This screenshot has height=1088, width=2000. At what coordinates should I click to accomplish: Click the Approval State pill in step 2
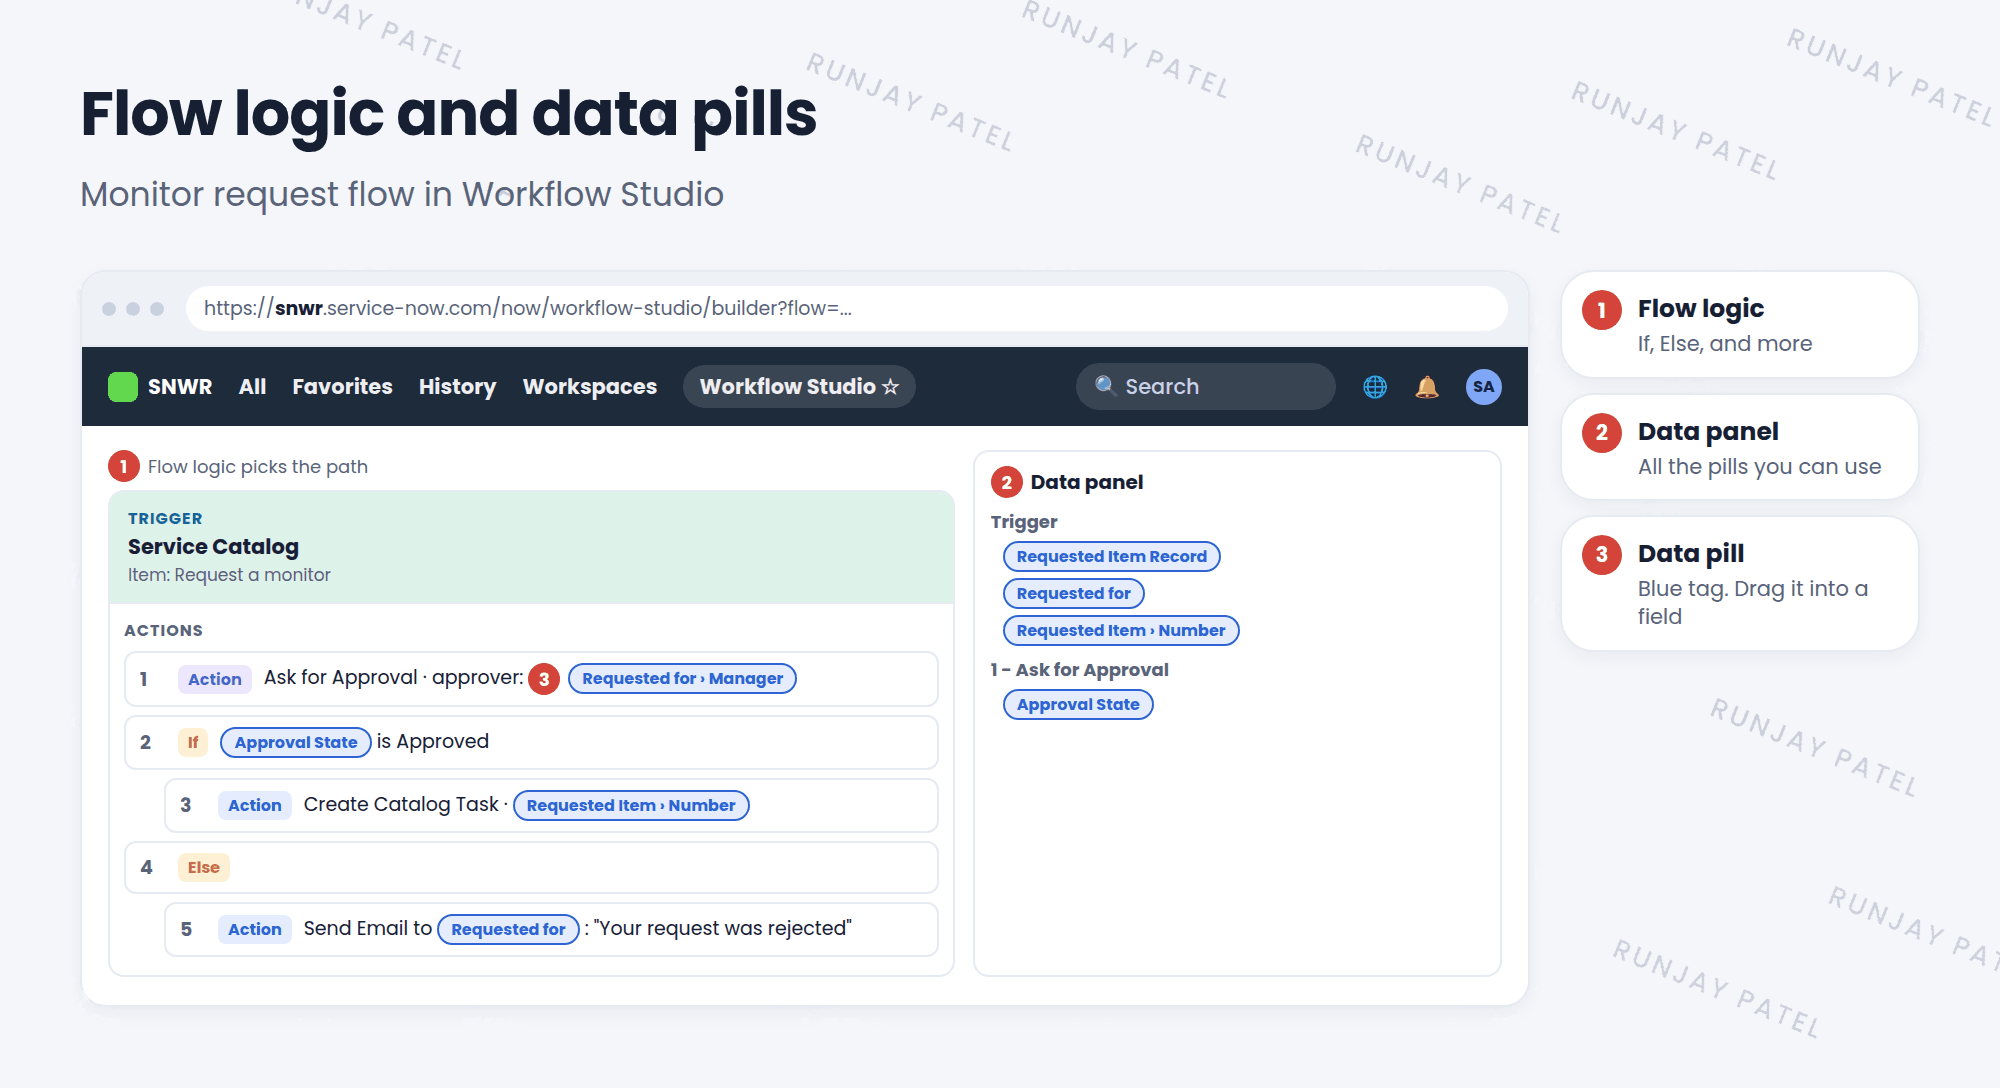coord(296,742)
